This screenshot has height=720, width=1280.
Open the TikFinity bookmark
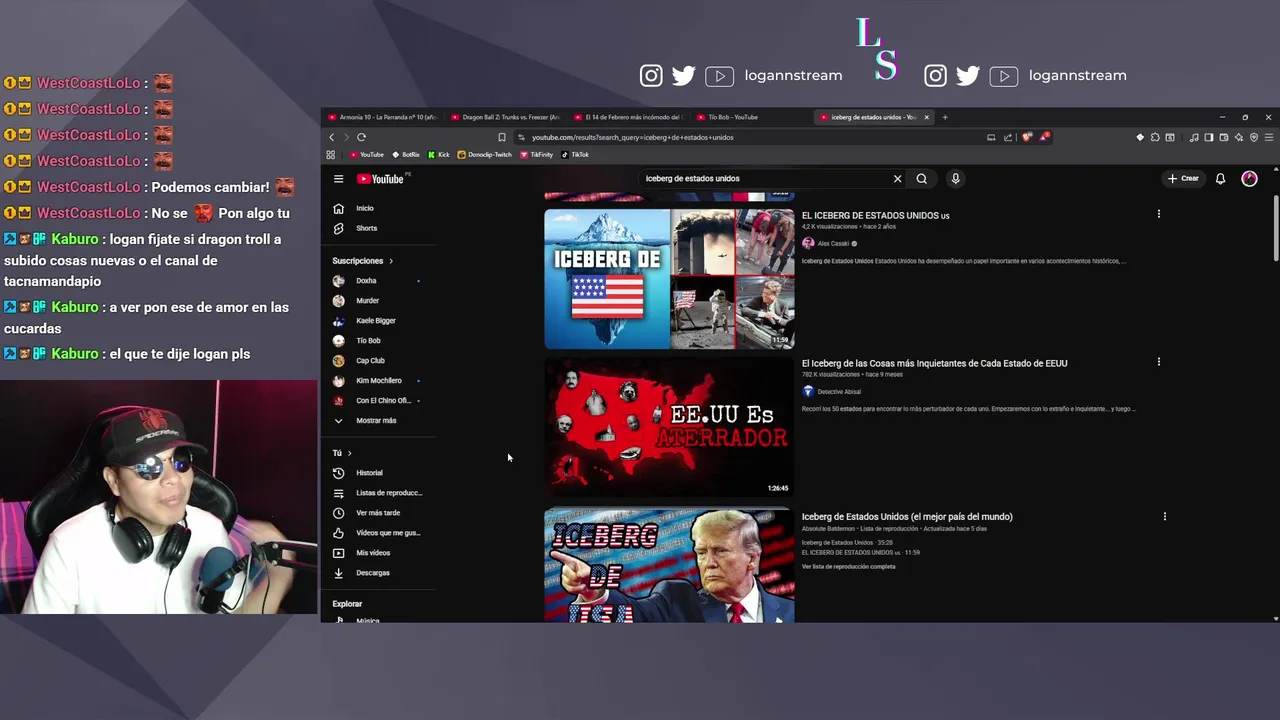pos(536,155)
